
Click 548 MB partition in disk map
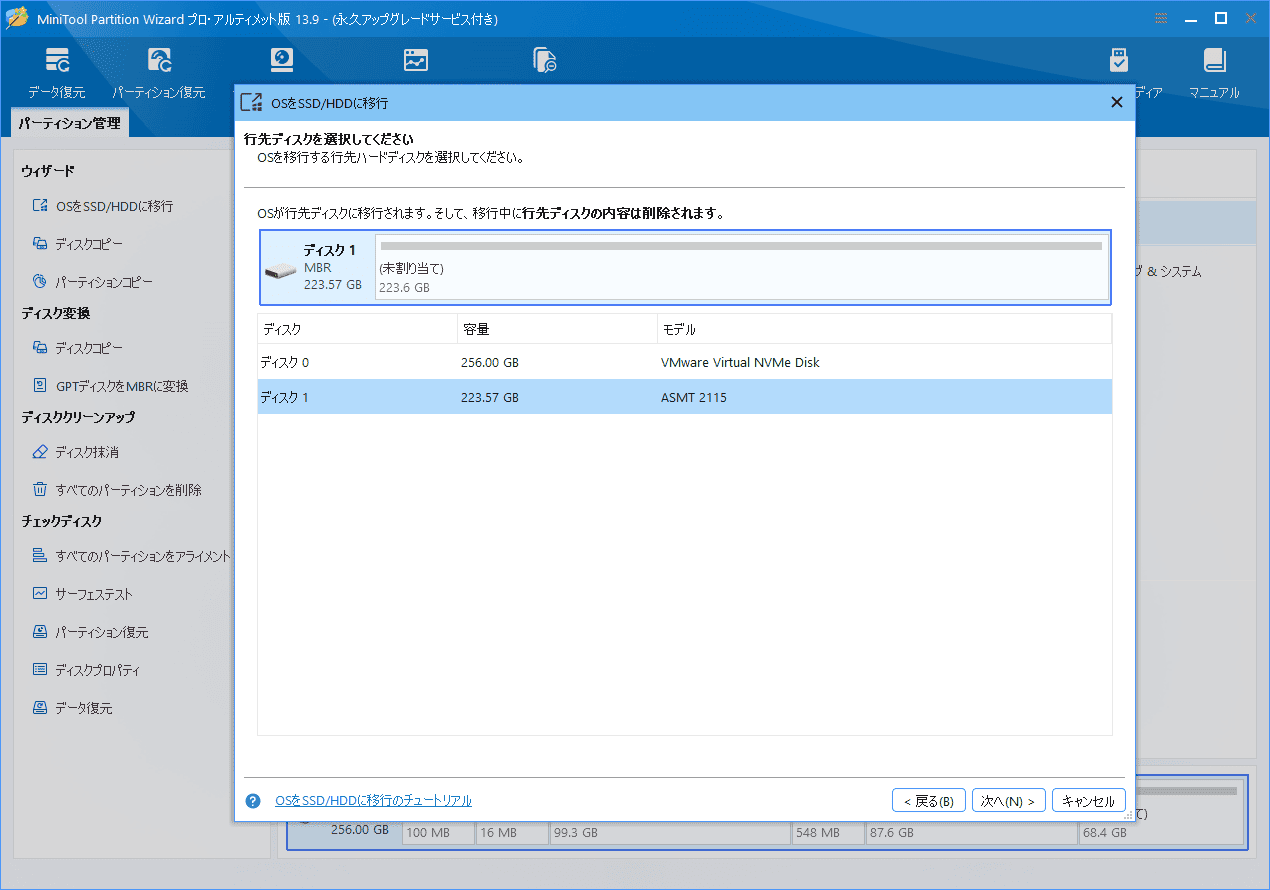coord(827,832)
